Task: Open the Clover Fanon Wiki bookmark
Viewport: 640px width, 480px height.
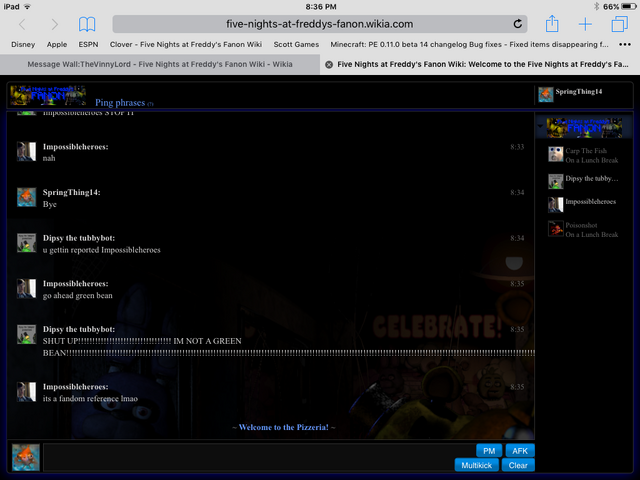Action: pos(186,44)
